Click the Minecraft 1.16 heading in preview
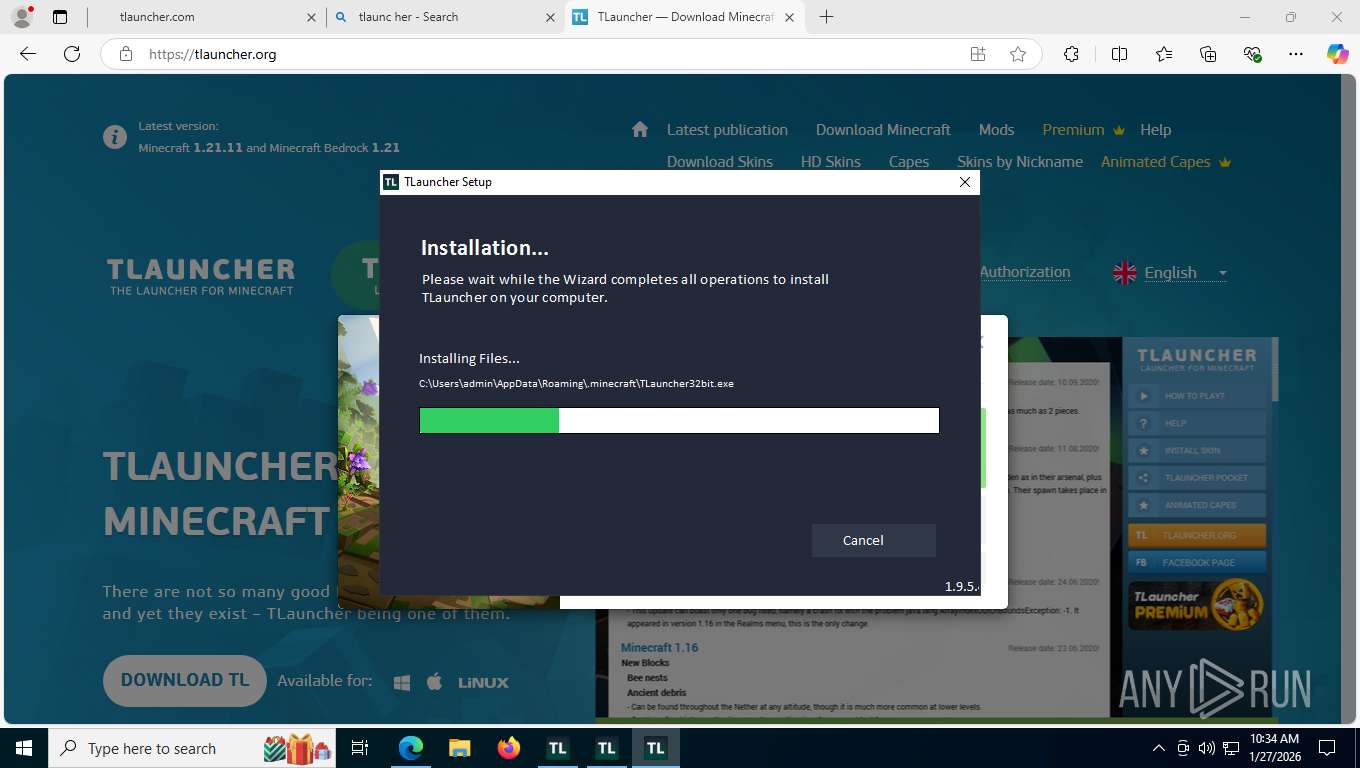The width and height of the screenshot is (1360, 768). 659,648
